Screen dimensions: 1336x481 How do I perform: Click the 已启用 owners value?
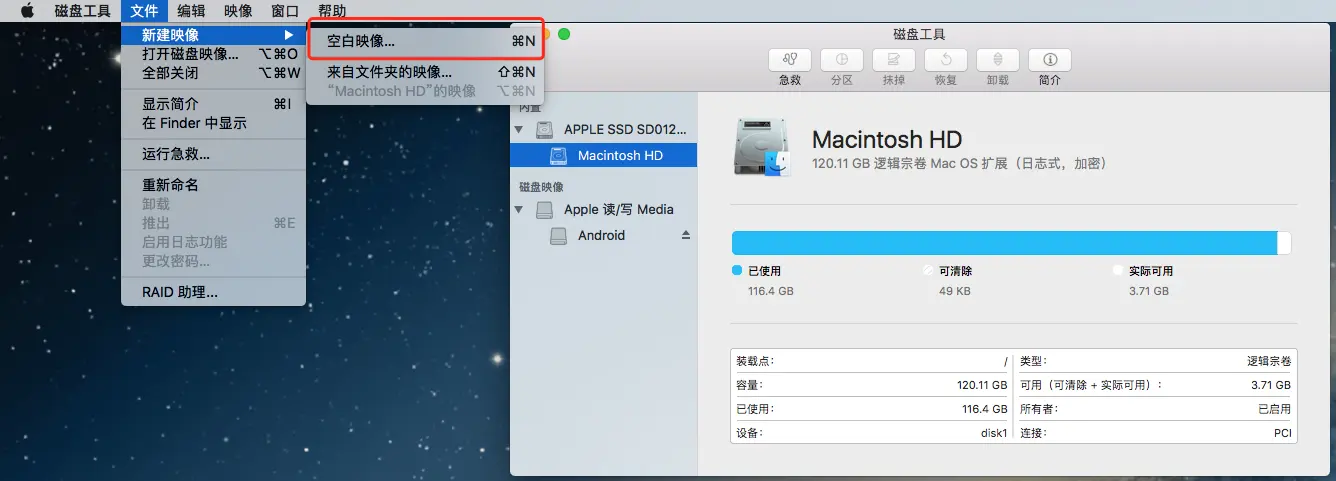[1274, 409]
